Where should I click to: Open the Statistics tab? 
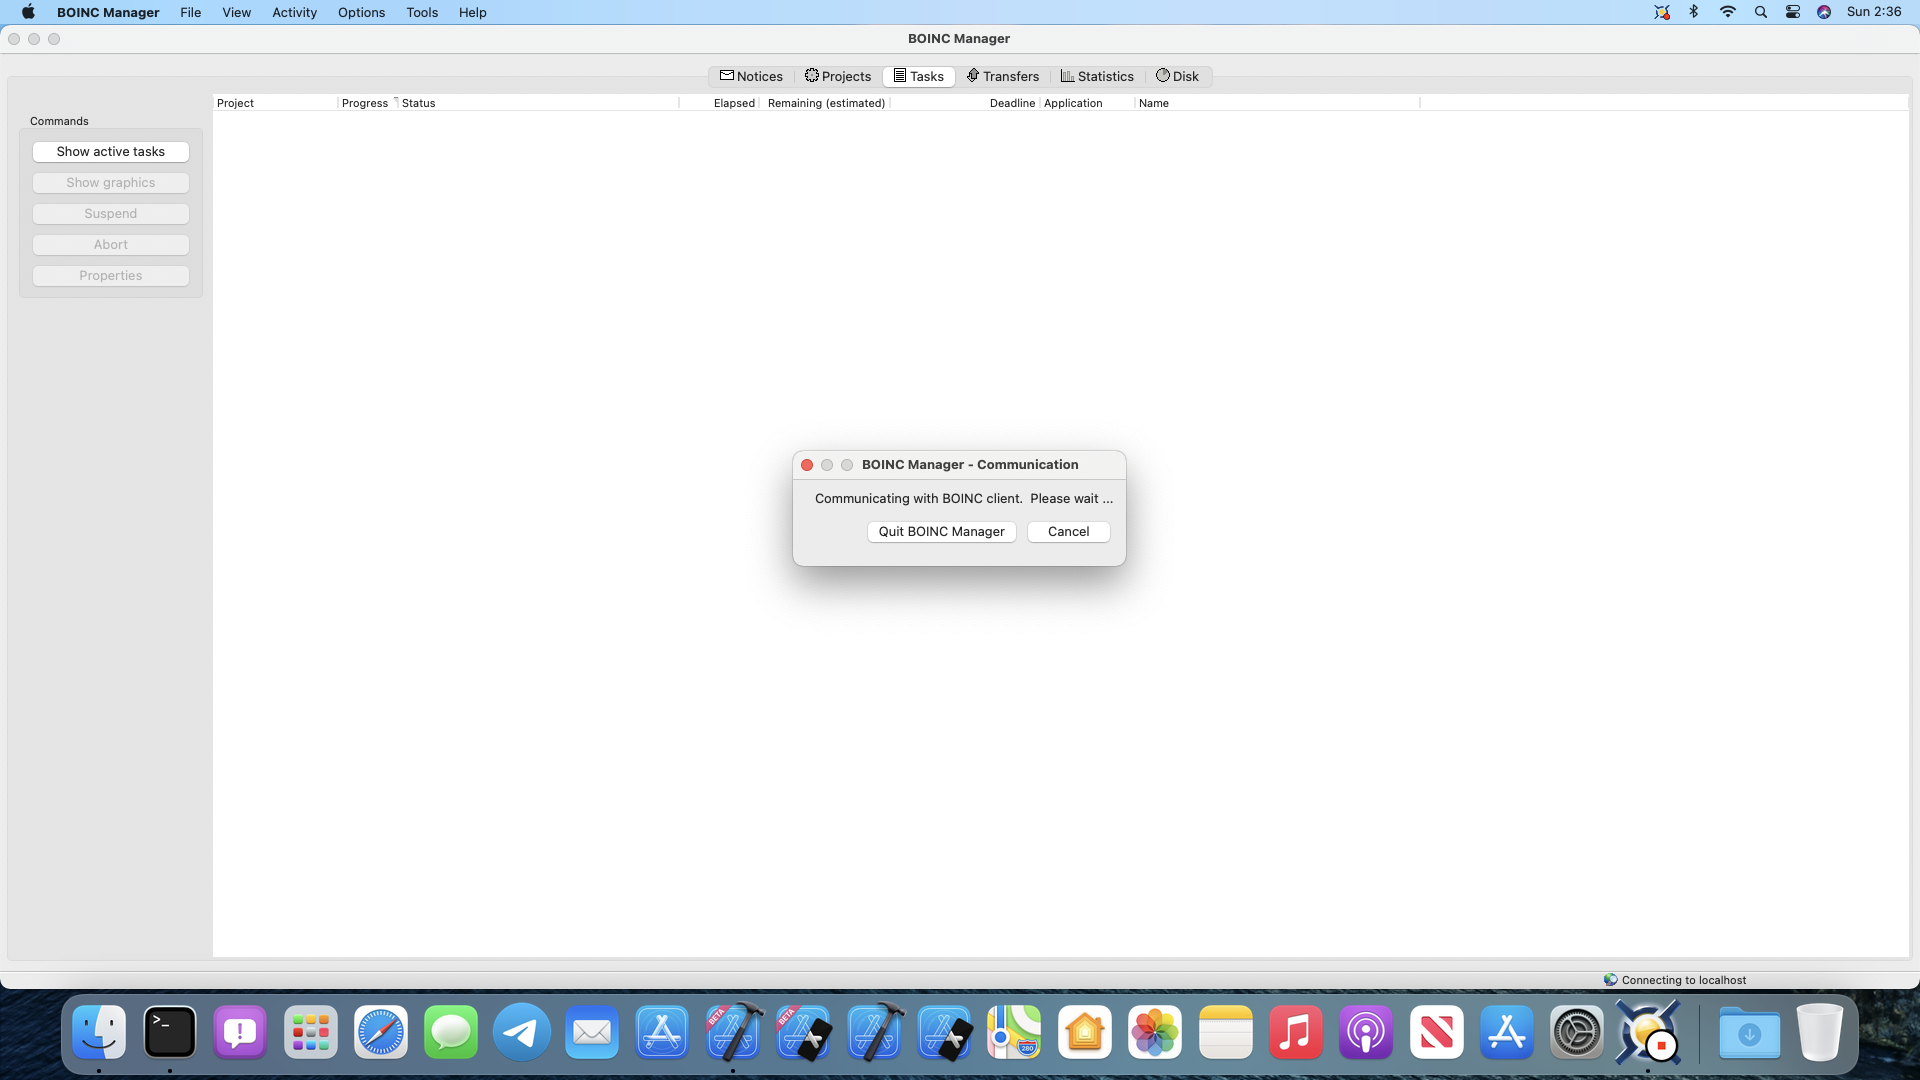tap(1097, 76)
